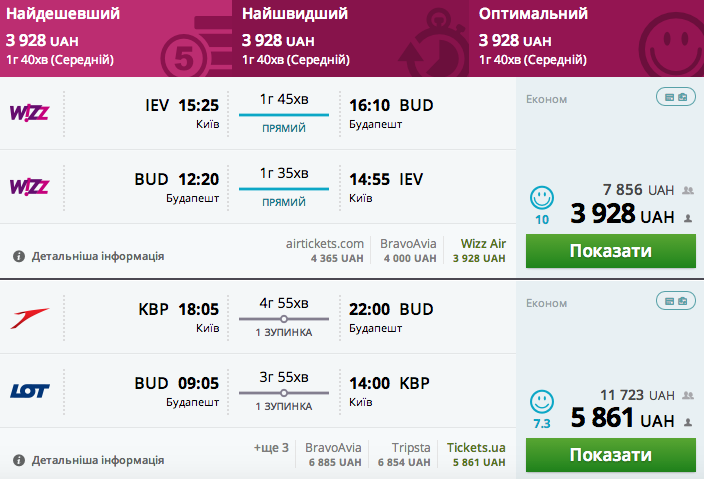704x479 pixels.
Task: Select Tripsta price 6 854 UAH
Action: point(404,454)
